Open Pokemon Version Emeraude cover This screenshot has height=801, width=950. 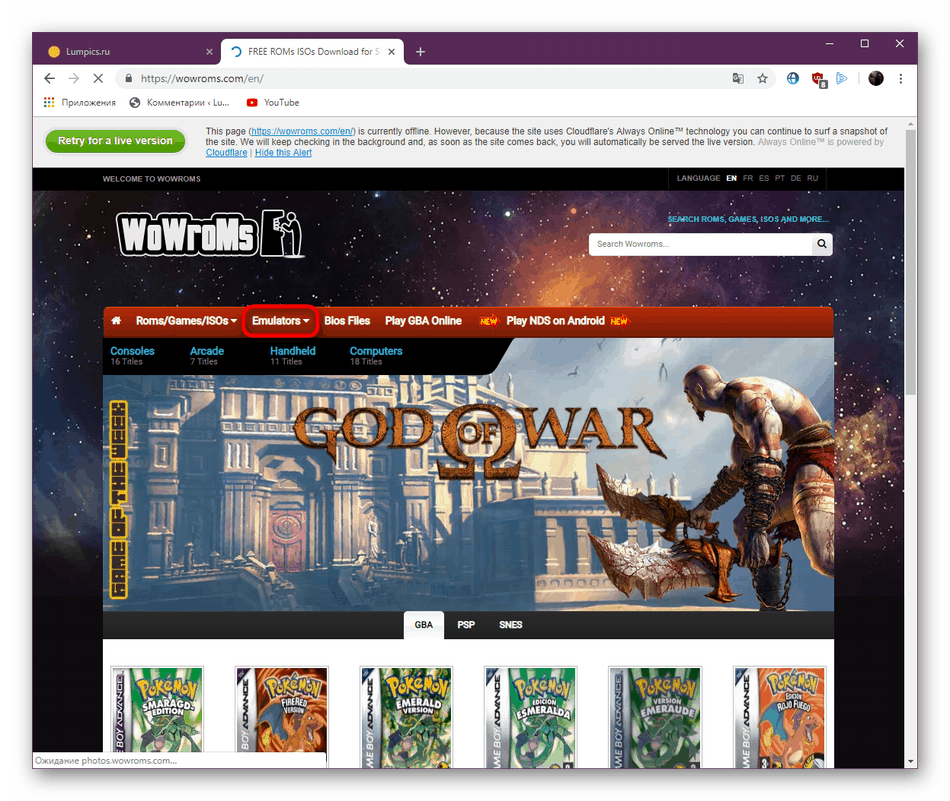tap(655, 717)
